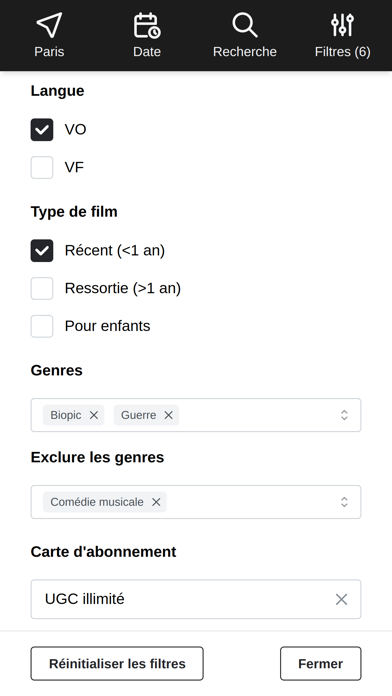The width and height of the screenshot is (392, 696).
Task: Select the Filtres (6) tab label
Action: tap(342, 52)
